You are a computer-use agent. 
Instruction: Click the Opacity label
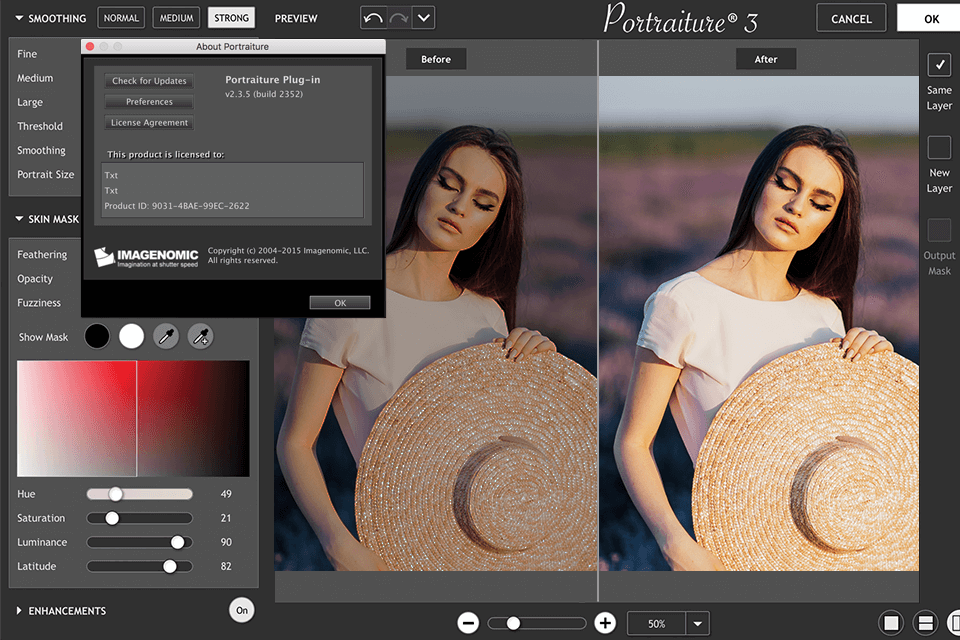pos(35,279)
